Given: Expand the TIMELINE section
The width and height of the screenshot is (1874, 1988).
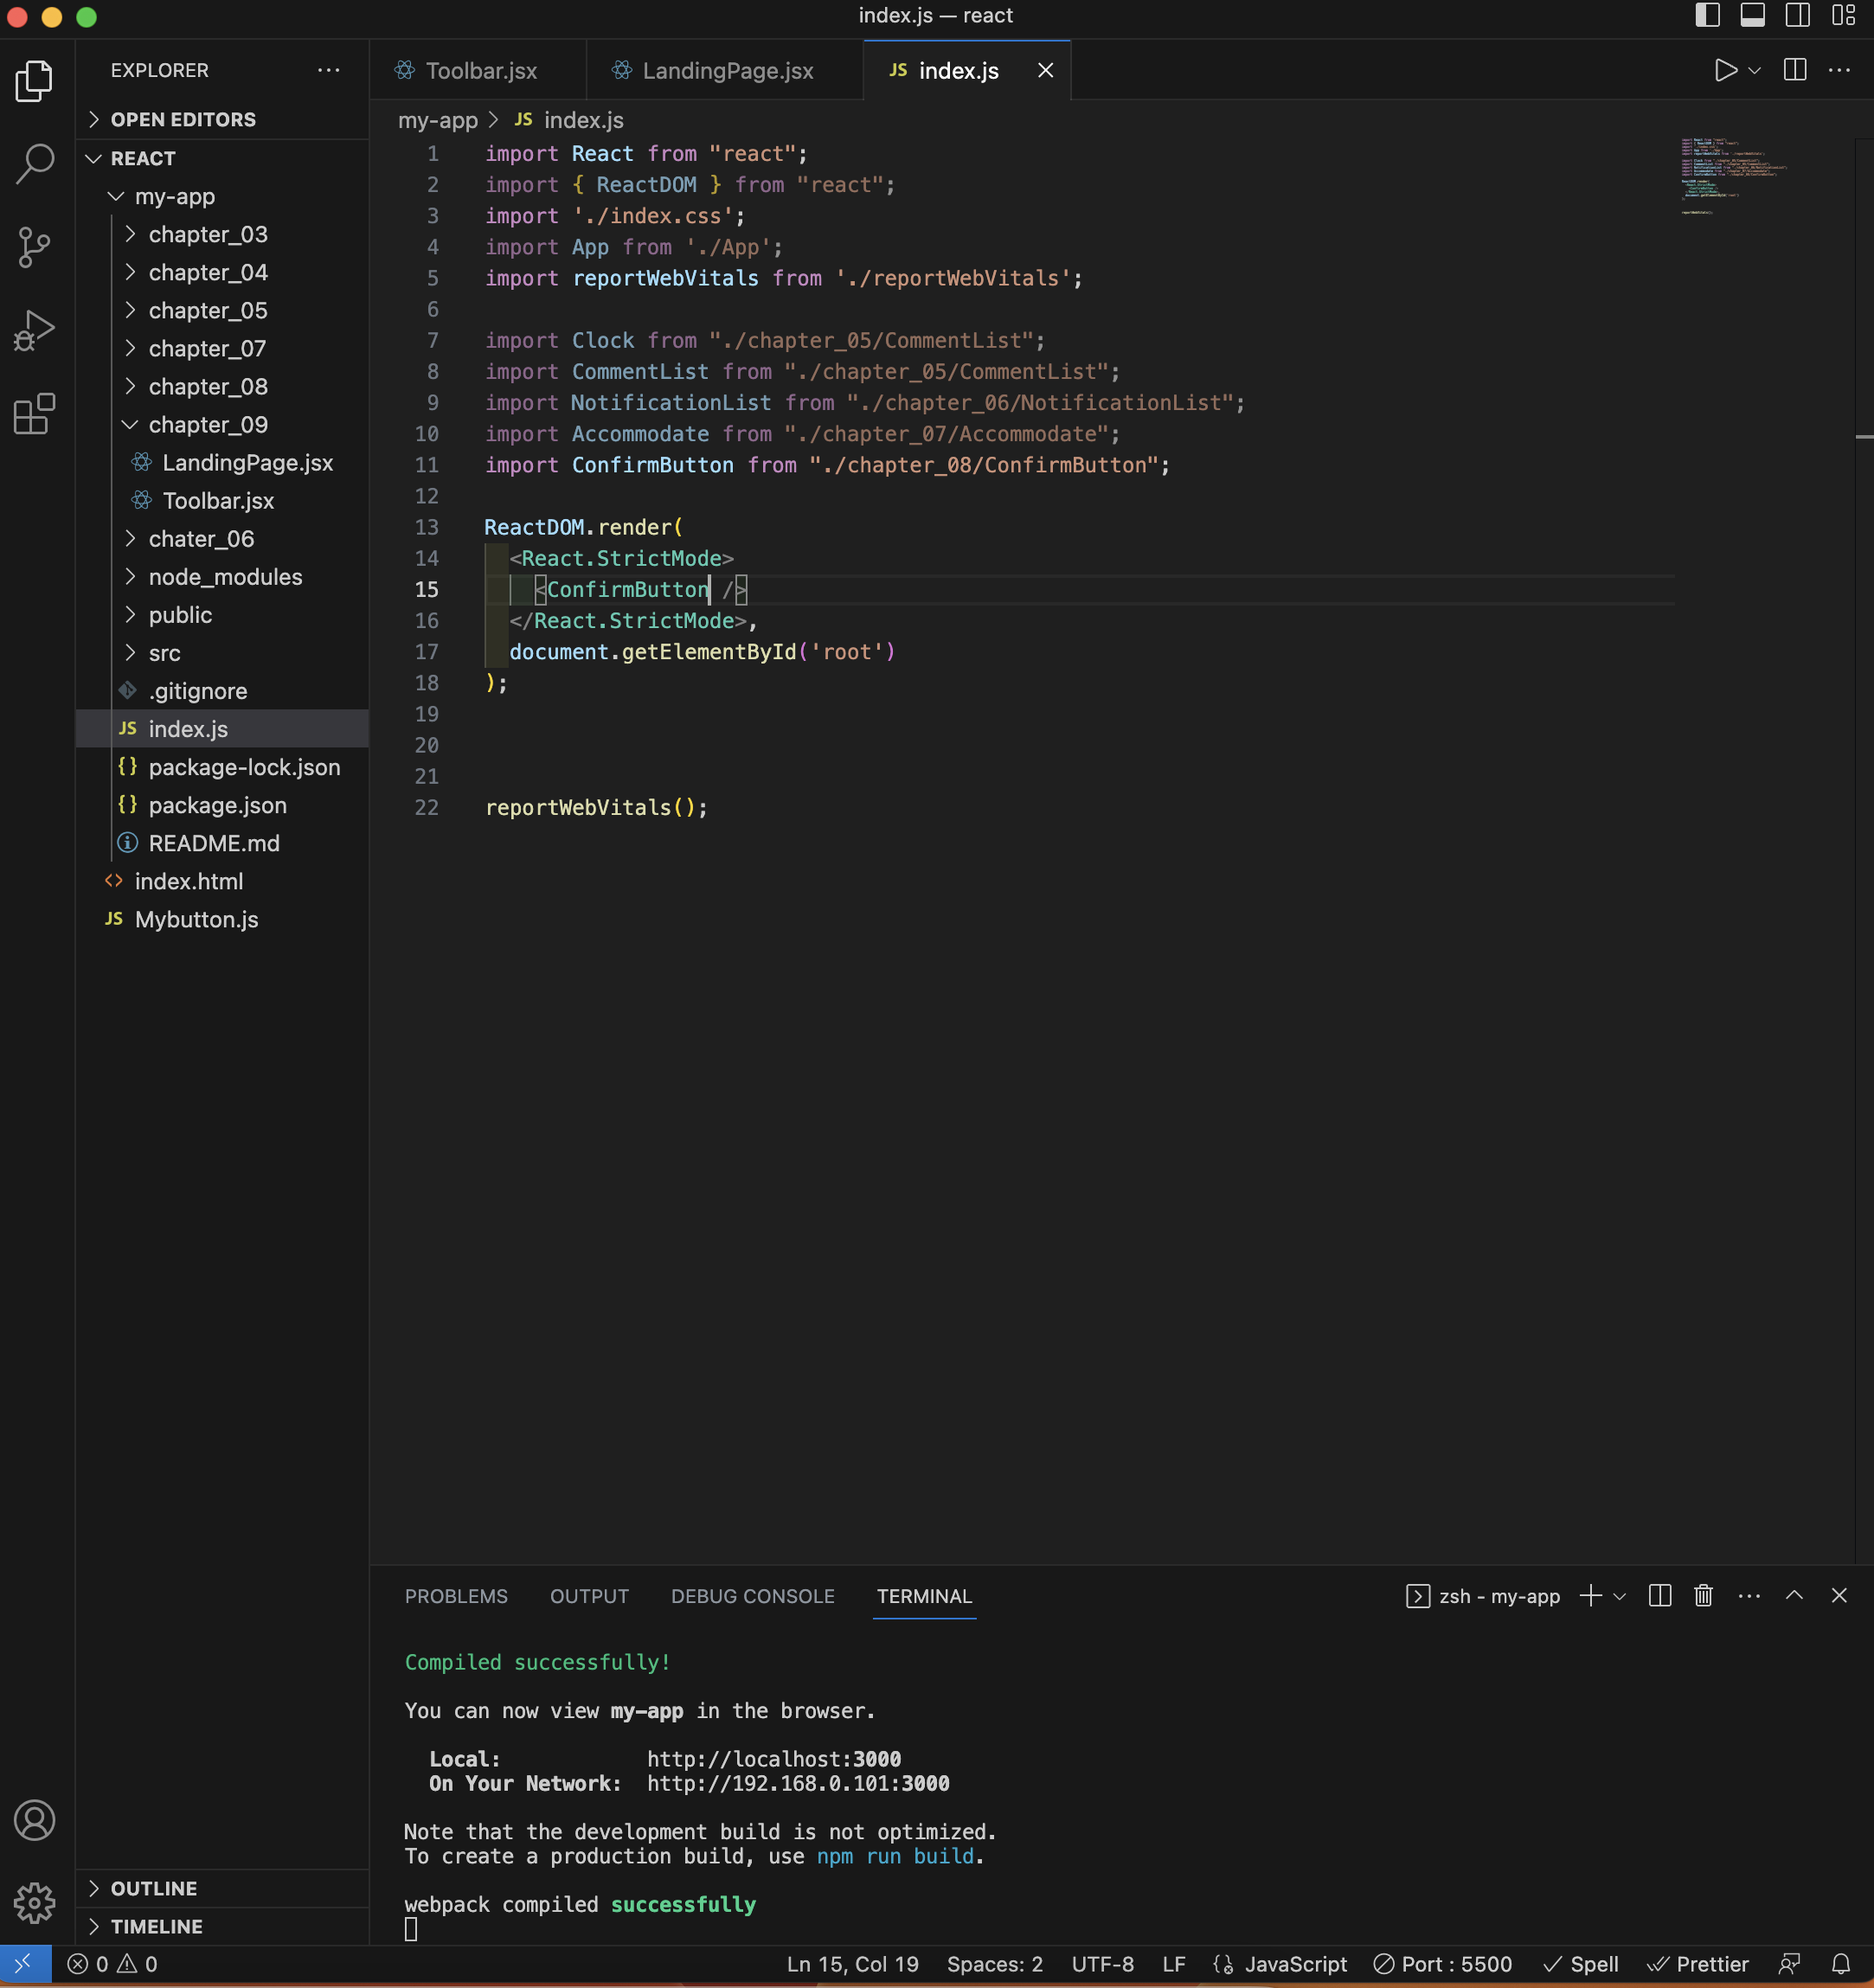Looking at the screenshot, I should pyautogui.click(x=222, y=1926).
